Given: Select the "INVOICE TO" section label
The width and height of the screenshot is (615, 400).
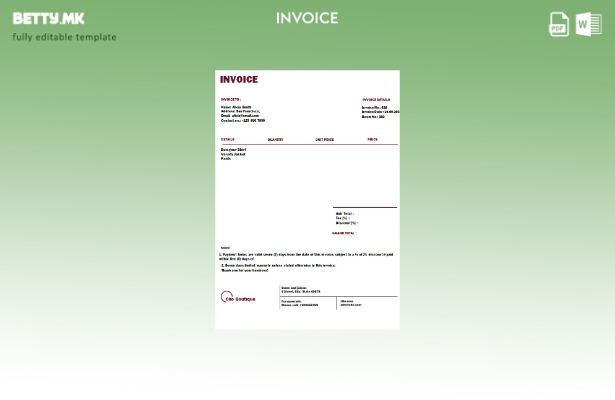Looking at the screenshot, I should [230, 100].
